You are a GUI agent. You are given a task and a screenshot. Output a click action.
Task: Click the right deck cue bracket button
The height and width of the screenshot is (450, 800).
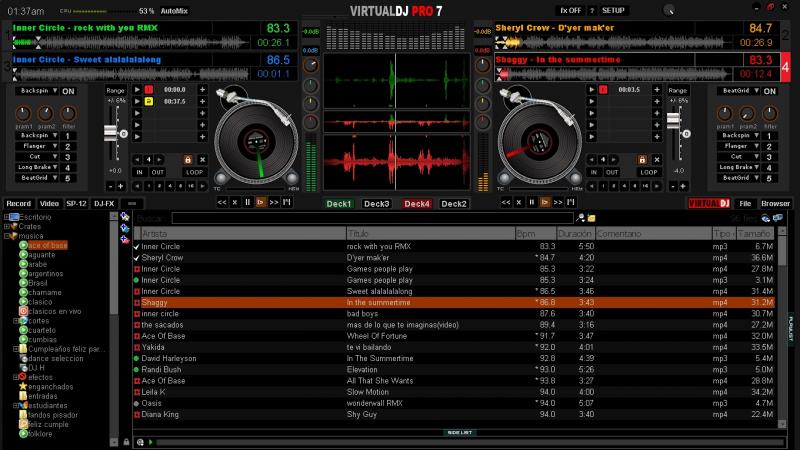click(571, 203)
